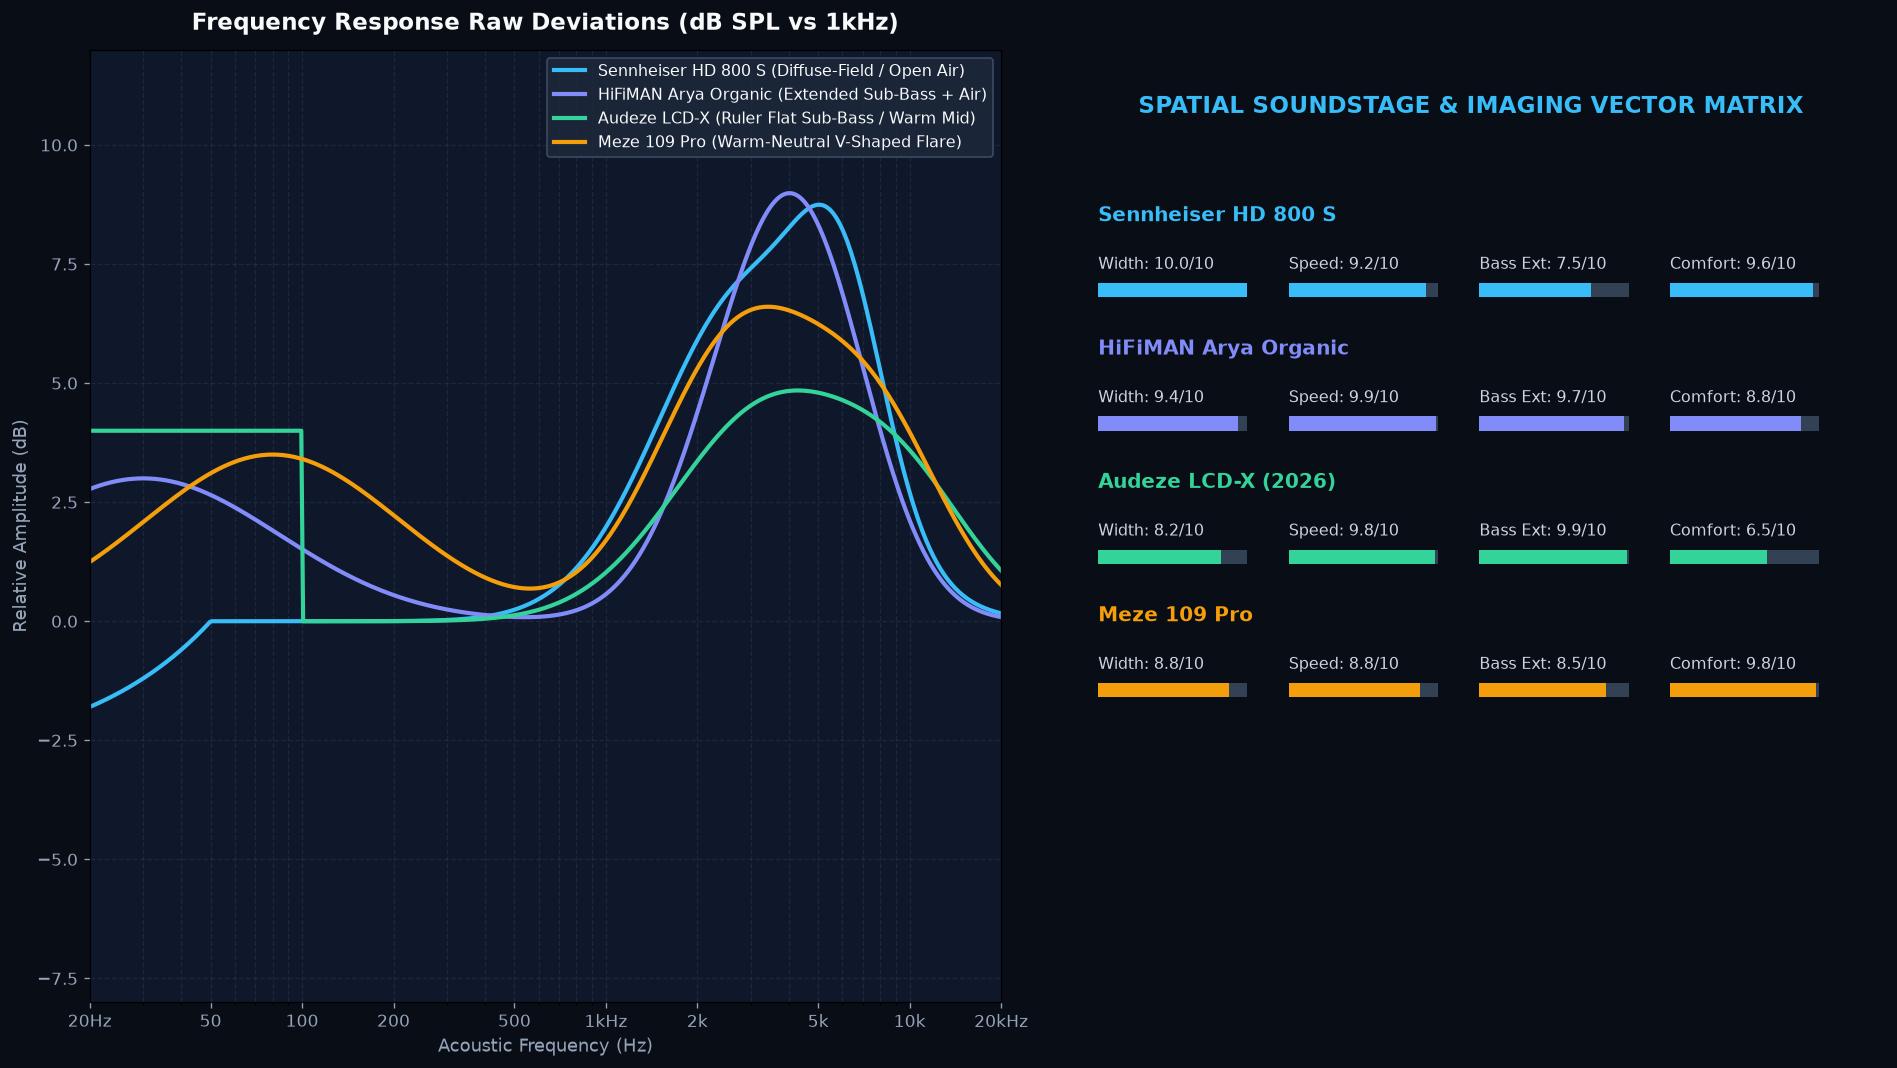Click the Spatial Soundstage & Imaging Vector Matrix heading

point(1470,105)
